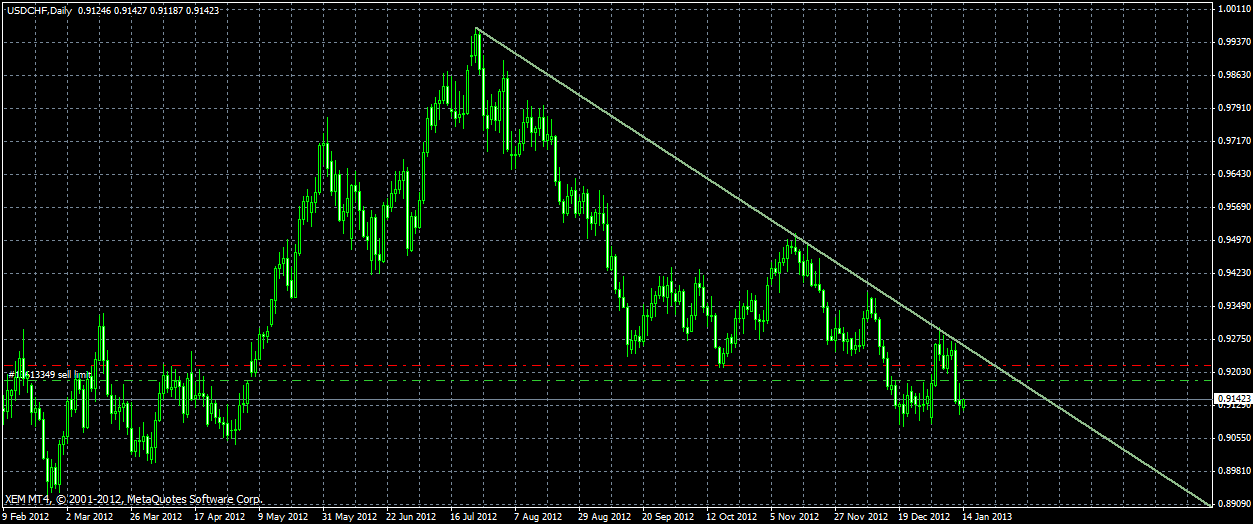Click the 0.90550 price scale label
Screen dimensions: 1253x524
[1233, 438]
